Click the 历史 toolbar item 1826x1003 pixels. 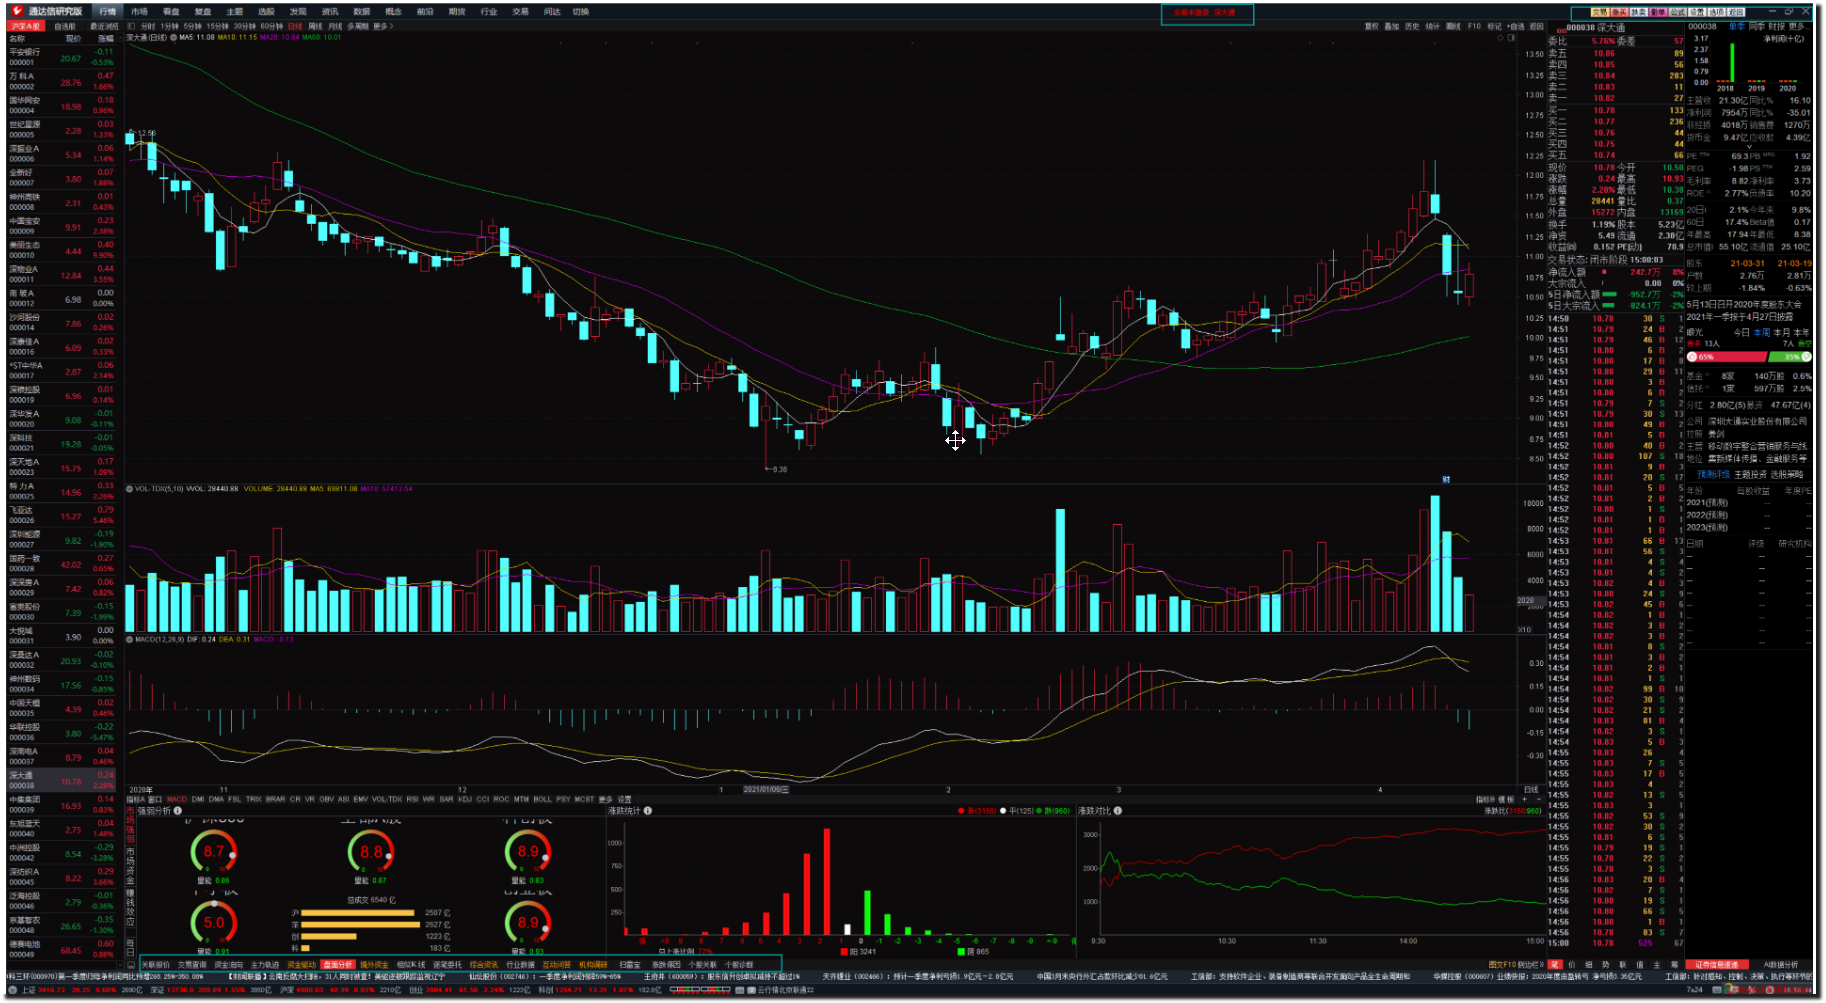pos(1412,26)
